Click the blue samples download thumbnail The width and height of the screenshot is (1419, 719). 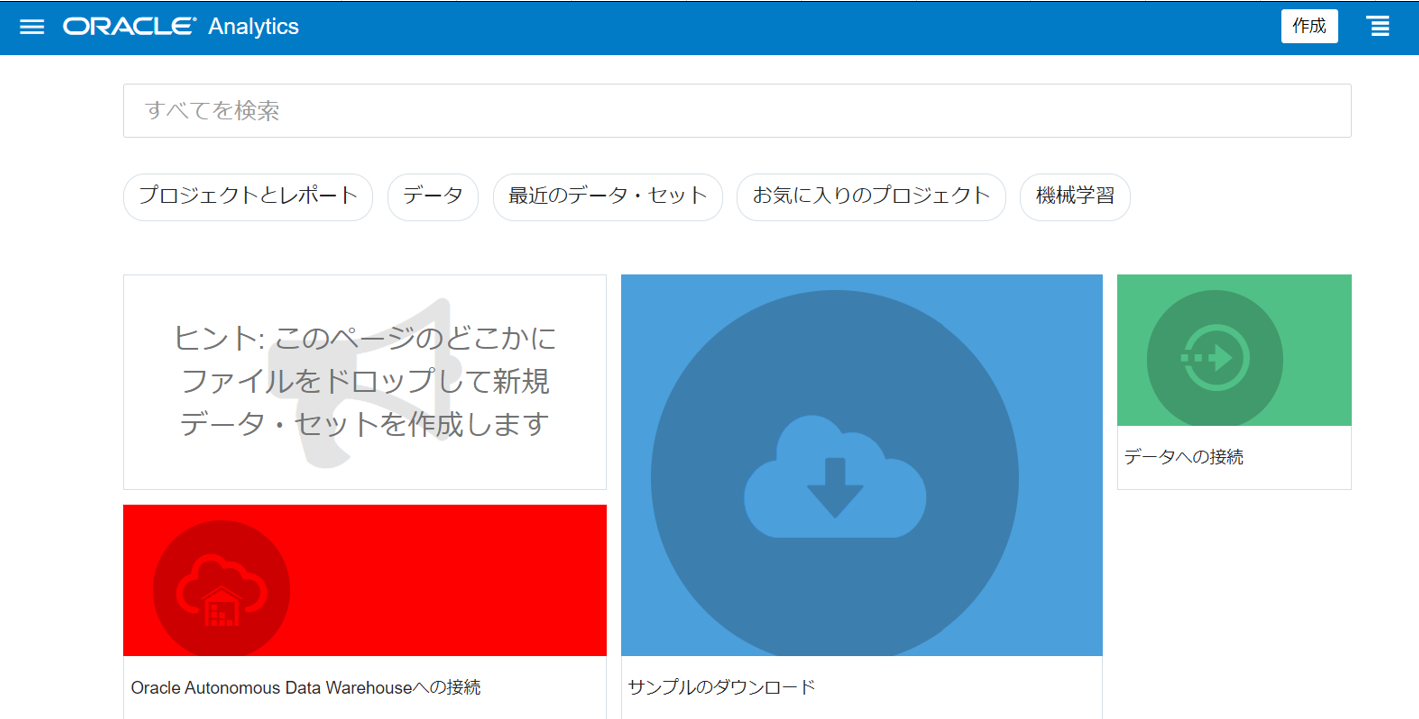pyautogui.click(x=861, y=463)
